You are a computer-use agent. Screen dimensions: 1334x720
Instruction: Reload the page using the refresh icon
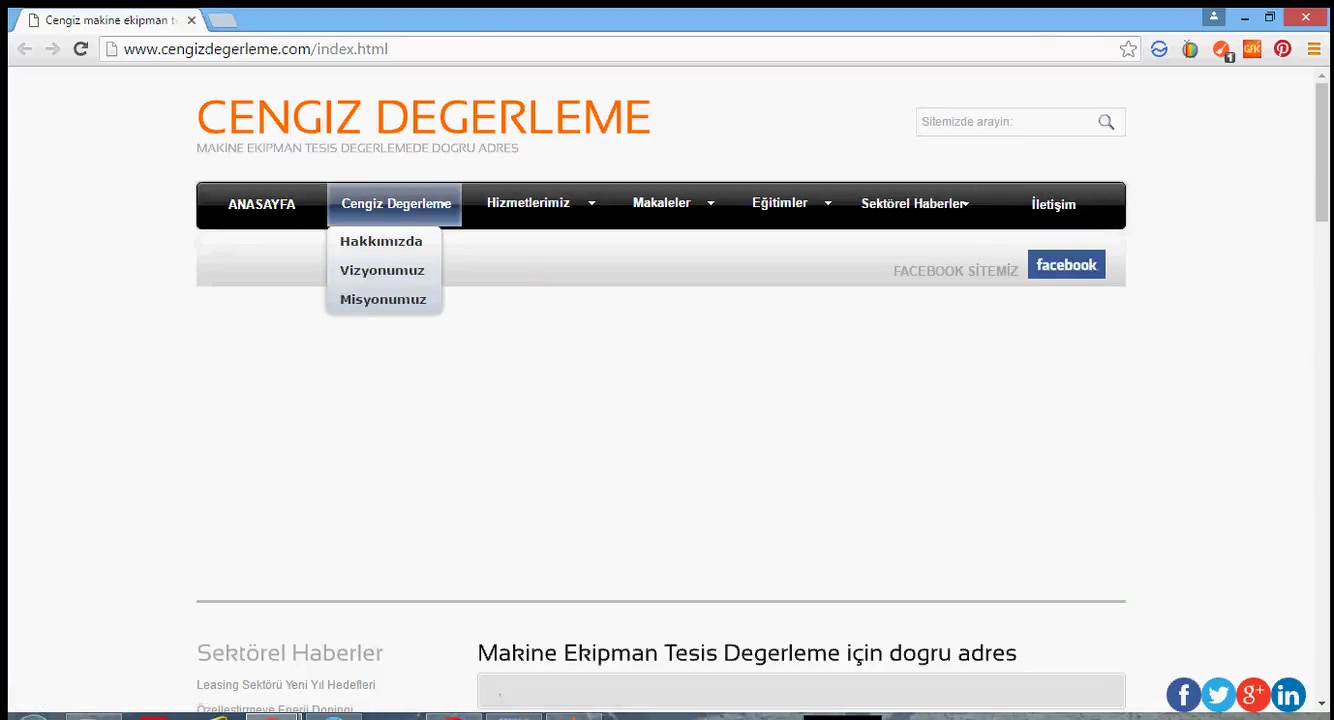point(81,49)
